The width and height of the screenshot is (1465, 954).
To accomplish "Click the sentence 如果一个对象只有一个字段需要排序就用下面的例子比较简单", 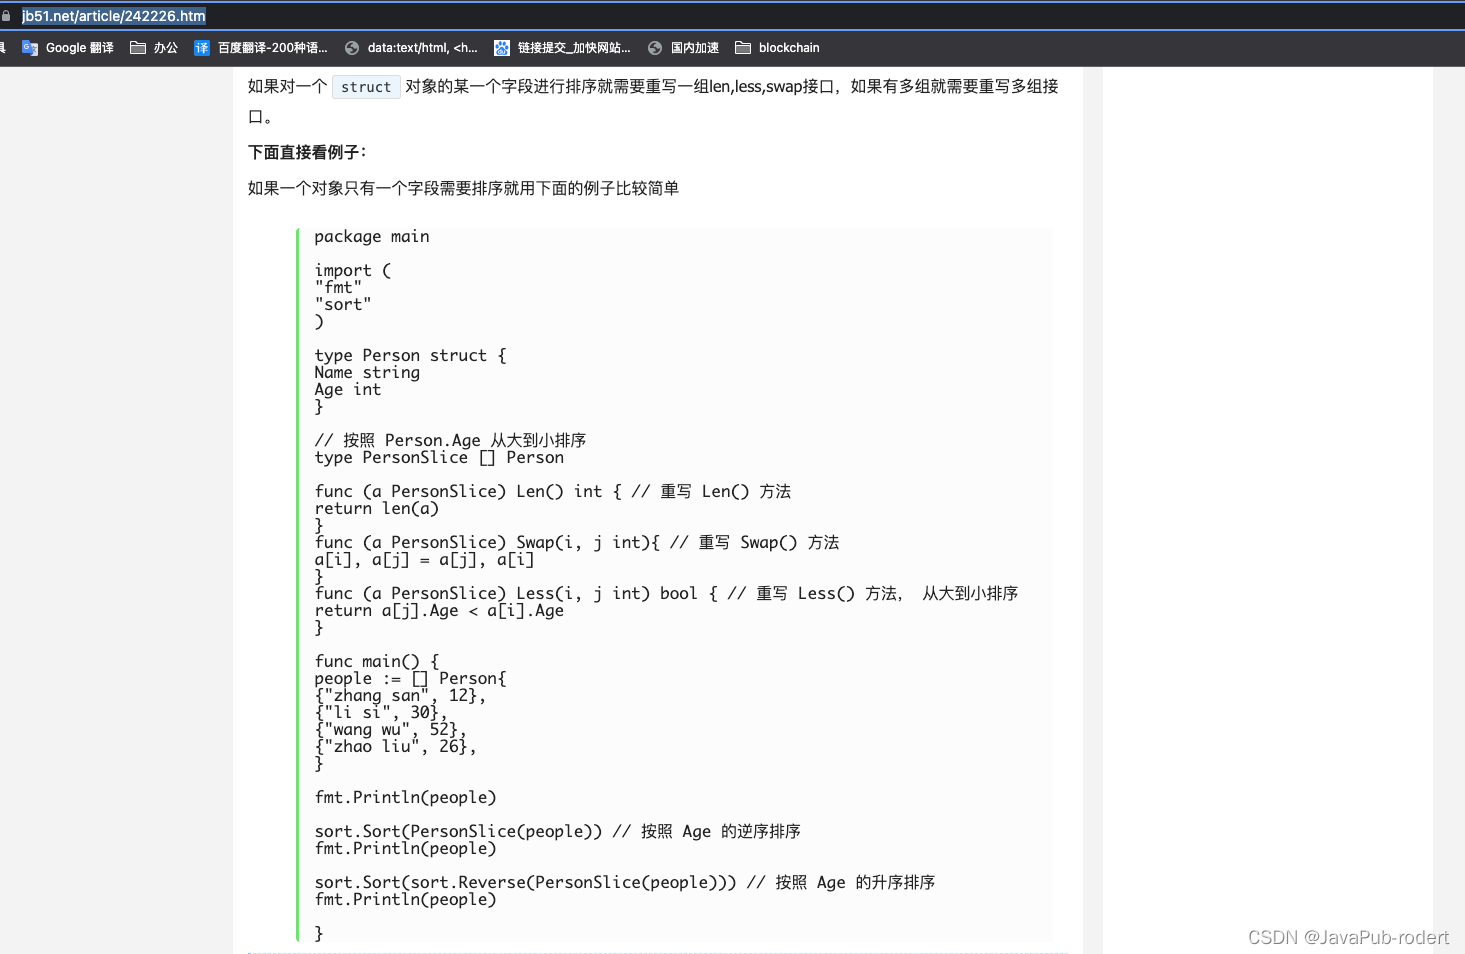I will 464,188.
